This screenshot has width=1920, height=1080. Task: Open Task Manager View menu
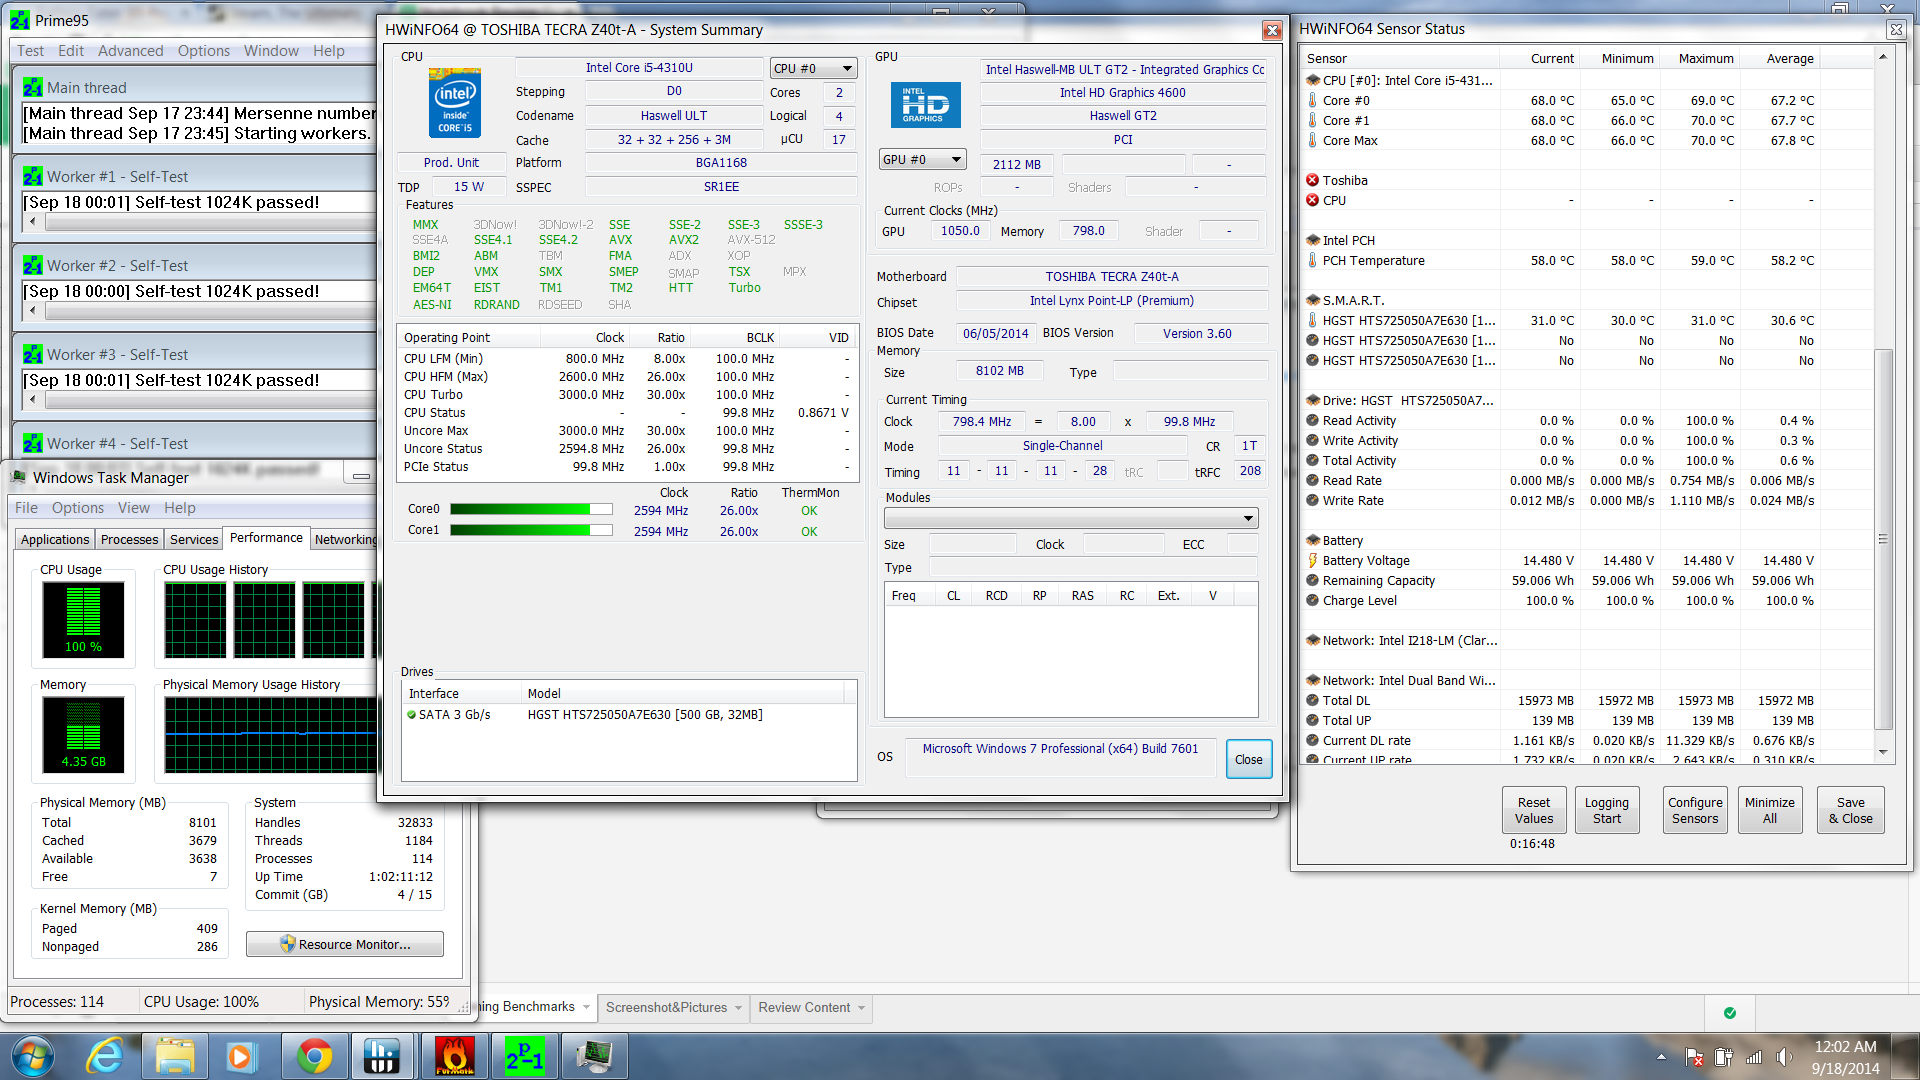134,508
